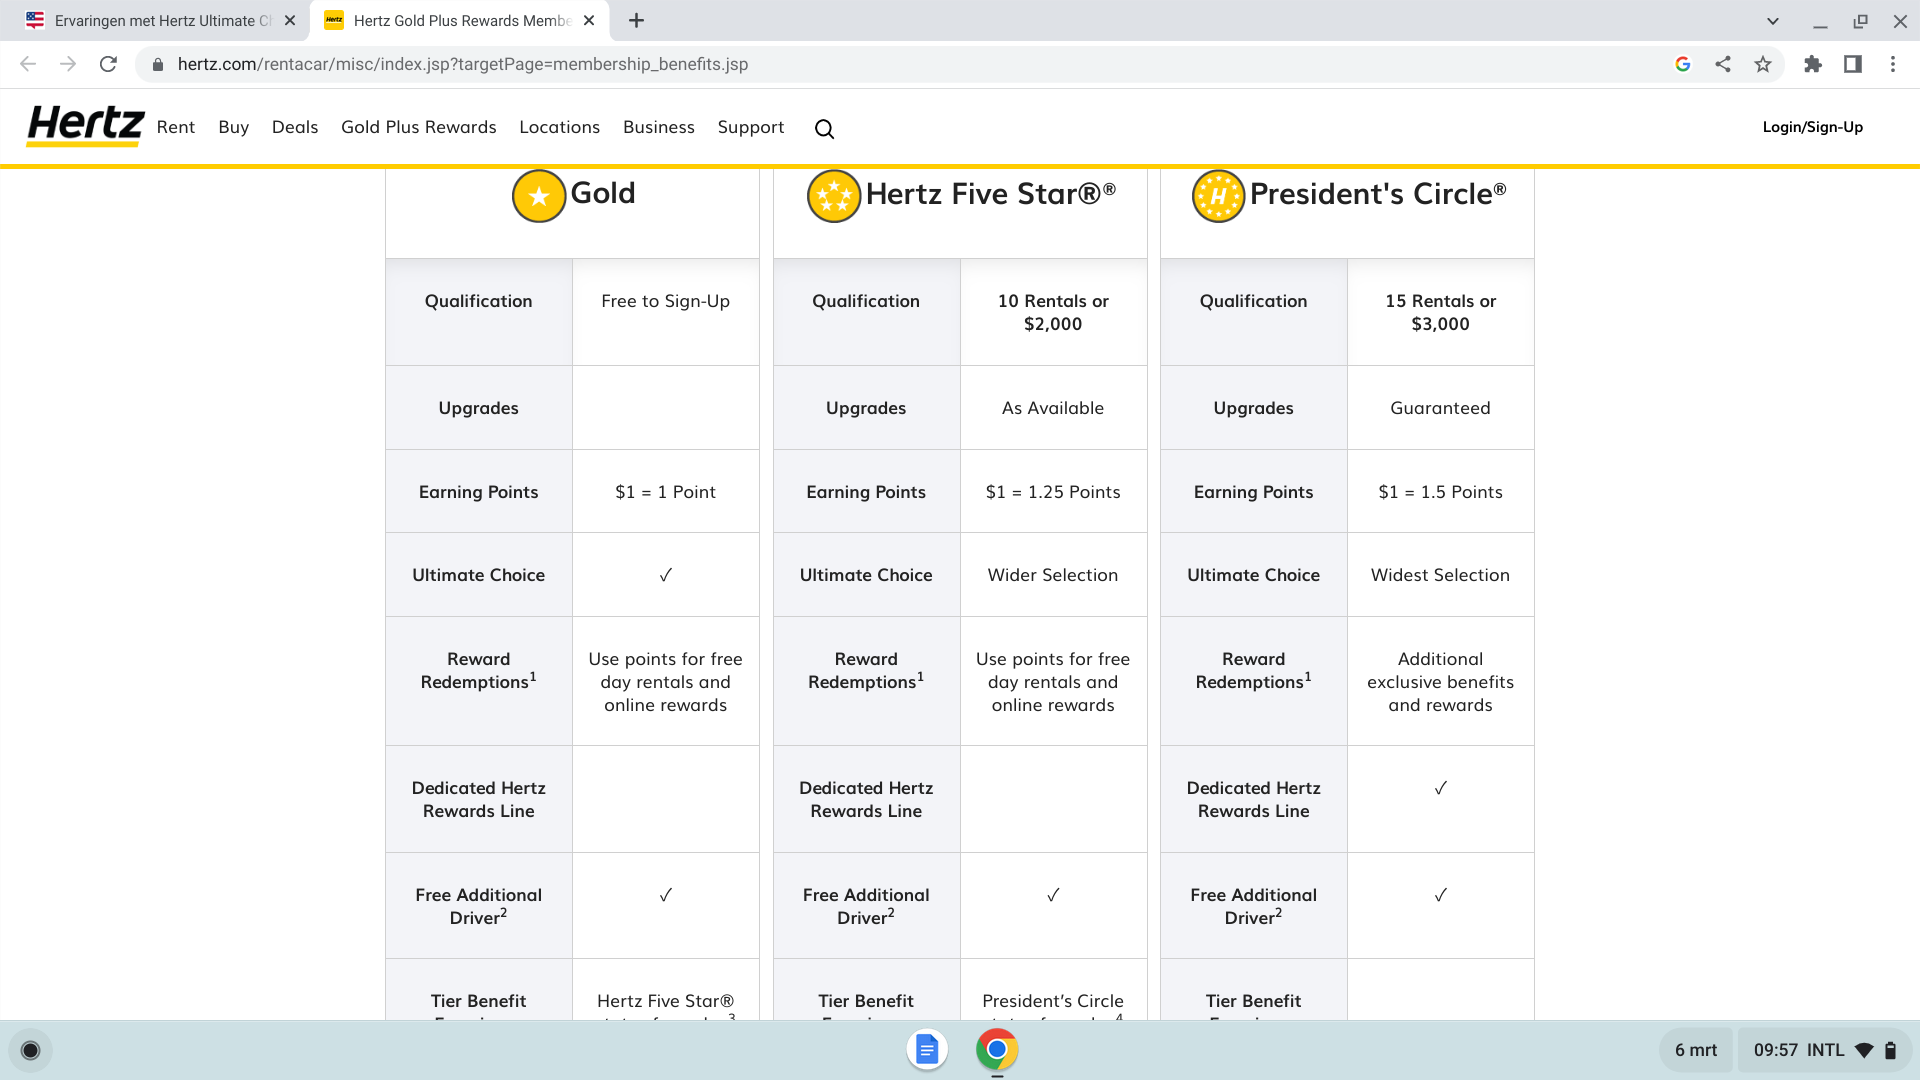Screen dimensions: 1920x1080
Task: Click the President's Circle badge icon
Action: [x=1218, y=196]
